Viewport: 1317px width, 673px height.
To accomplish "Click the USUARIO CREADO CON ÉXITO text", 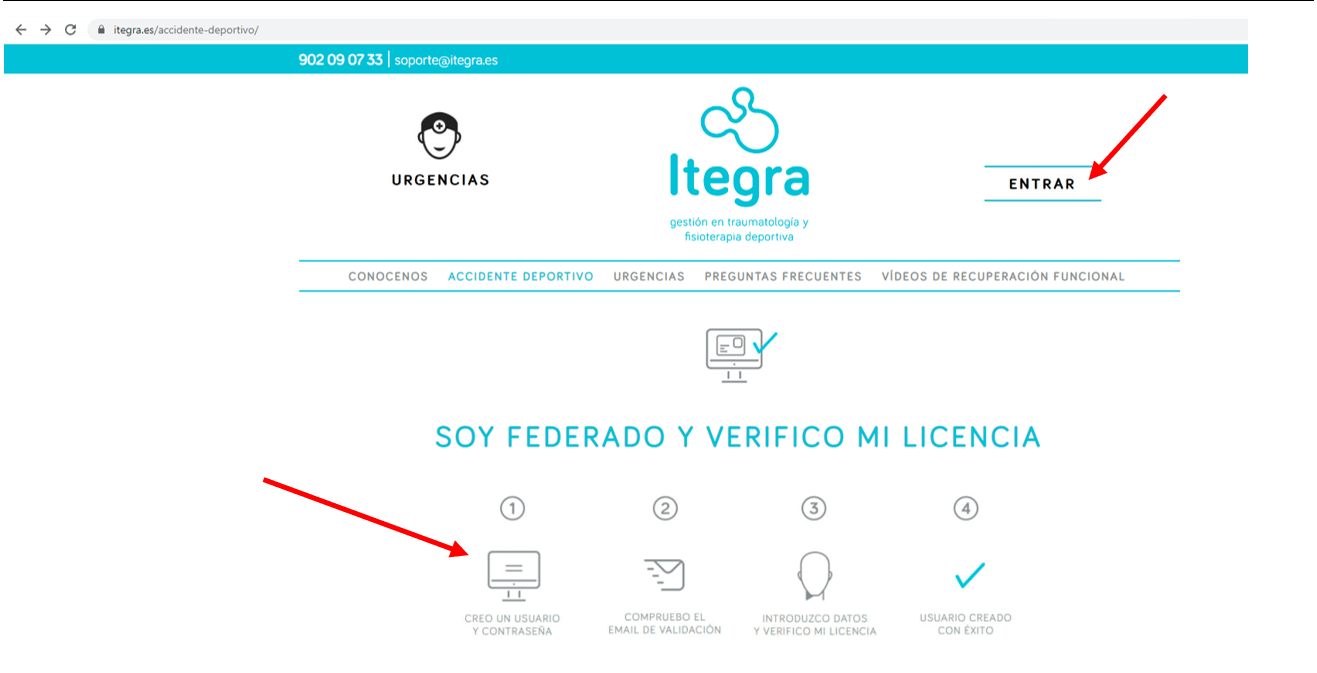I will coord(966,624).
